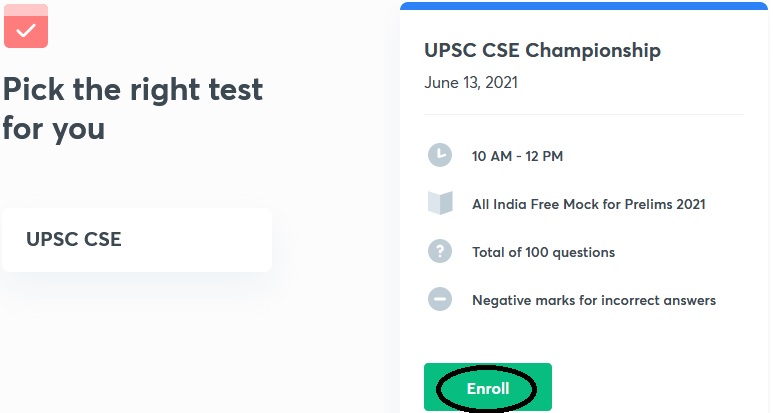This screenshot has width=773, height=413.
Task: Select the UPSC CSE exam category card
Action: (137, 240)
